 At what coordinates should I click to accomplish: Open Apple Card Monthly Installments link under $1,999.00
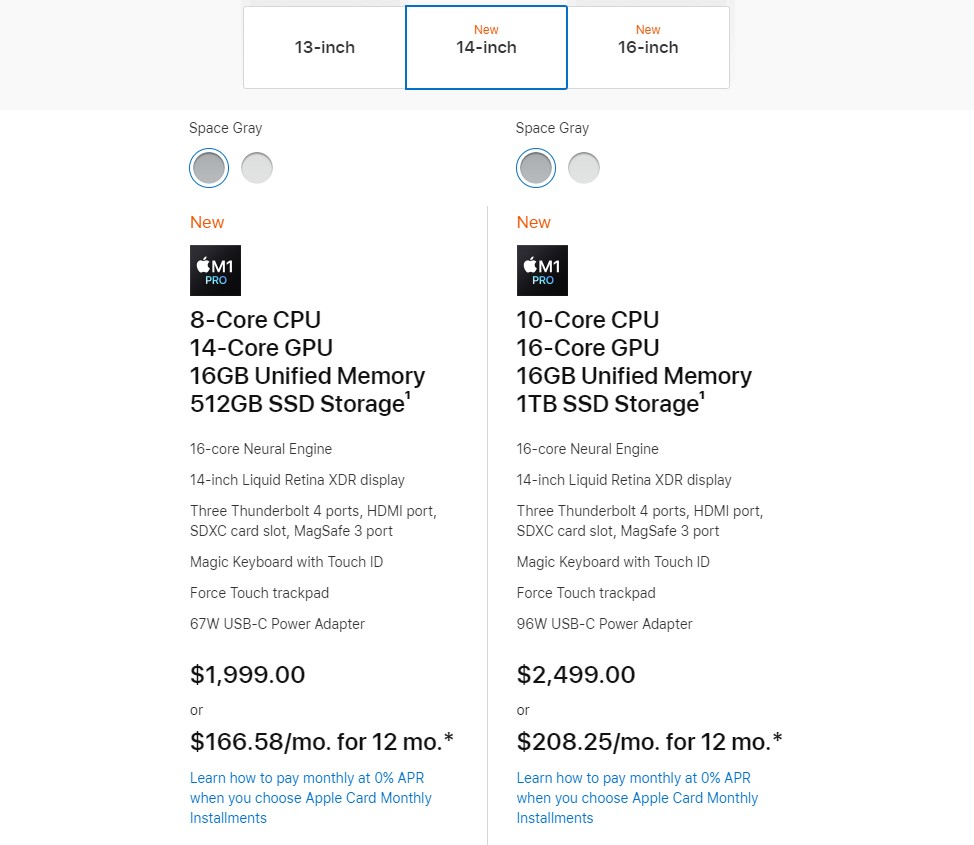(311, 798)
